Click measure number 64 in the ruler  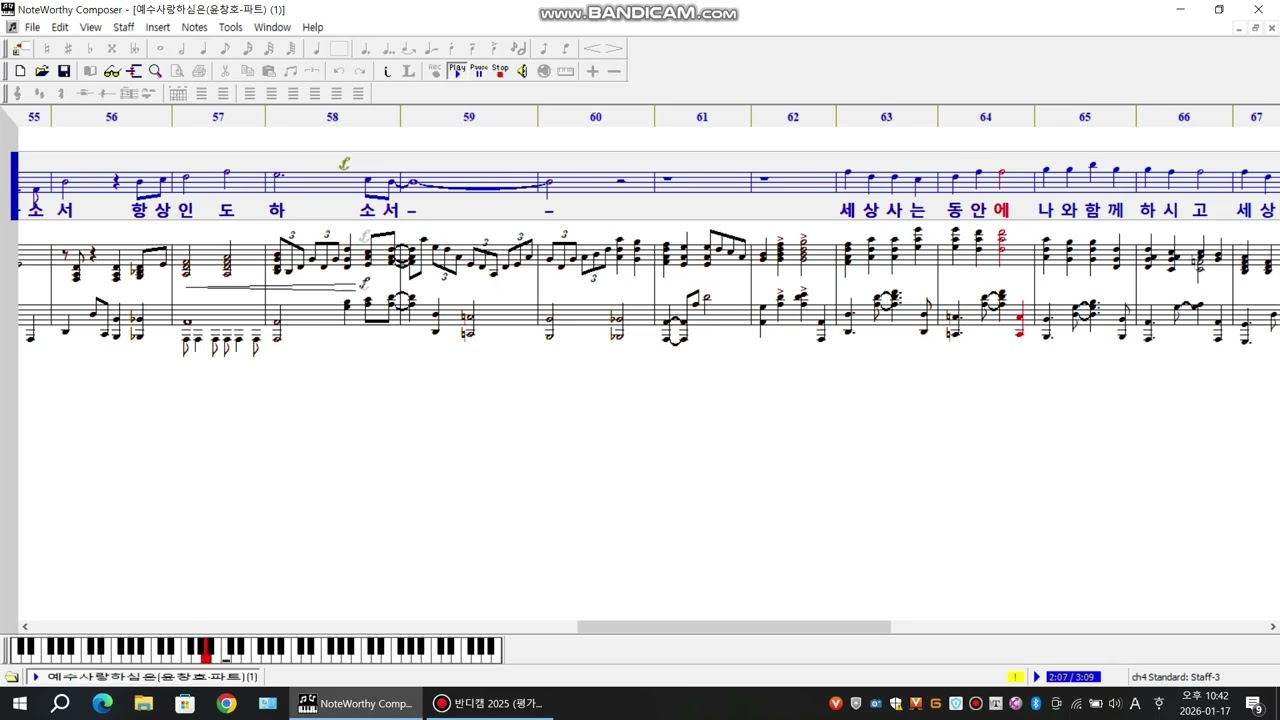[x=985, y=117]
